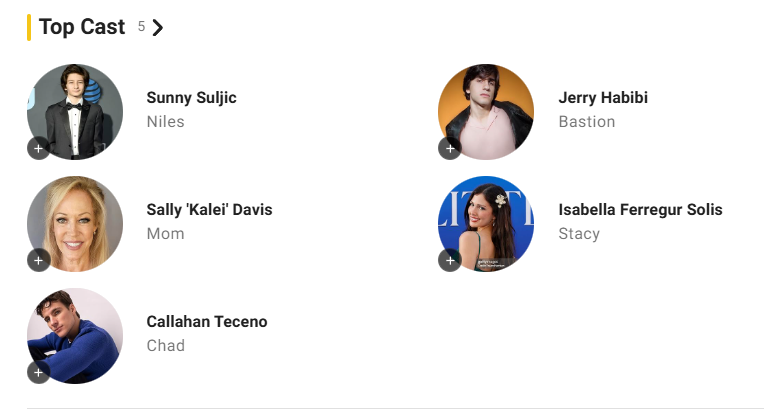Open Jerry Habibi's orange-background photo

point(487,110)
